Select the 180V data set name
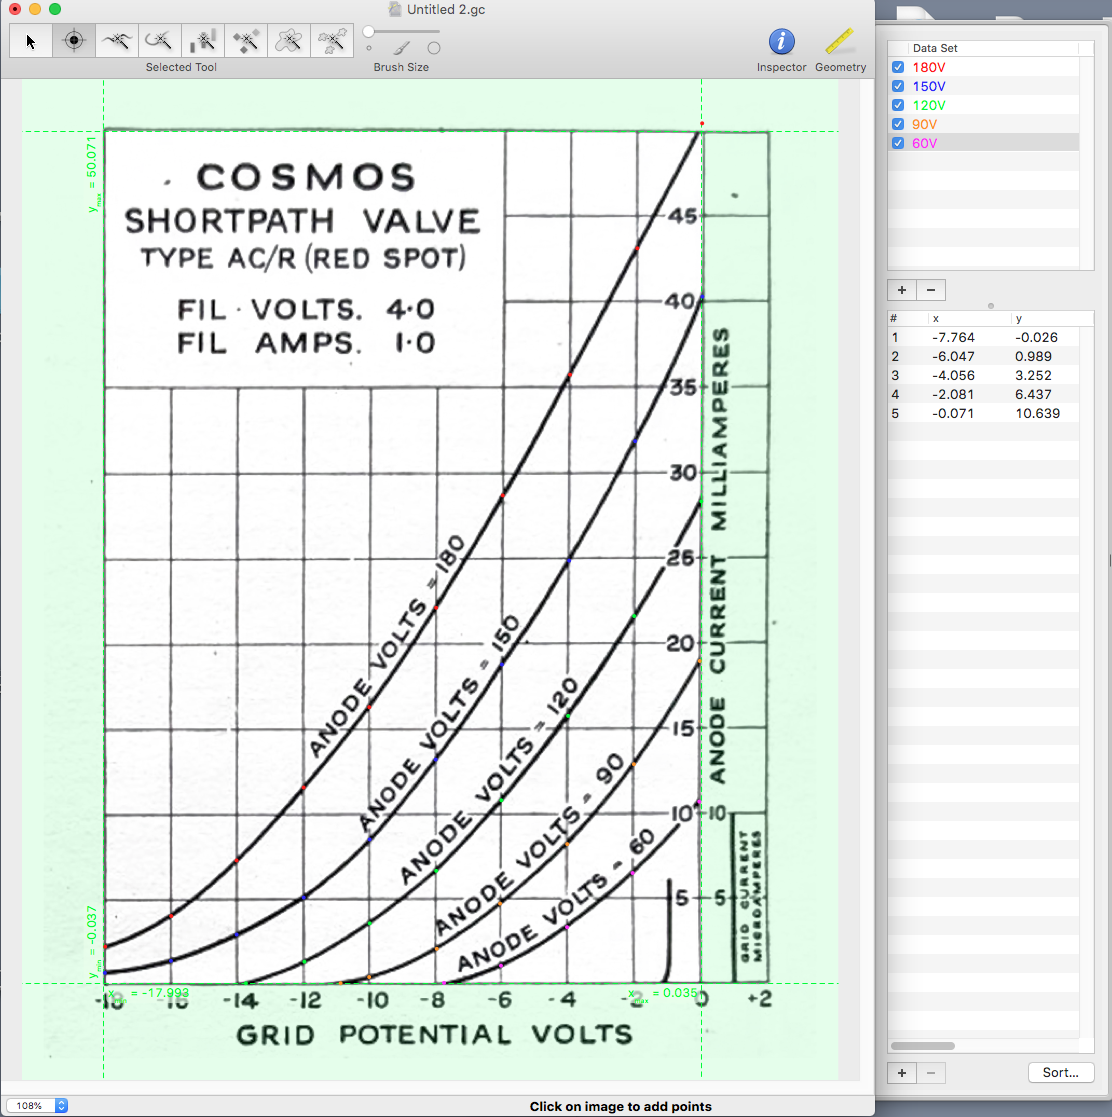Viewport: 1112px width, 1117px height. coord(928,67)
